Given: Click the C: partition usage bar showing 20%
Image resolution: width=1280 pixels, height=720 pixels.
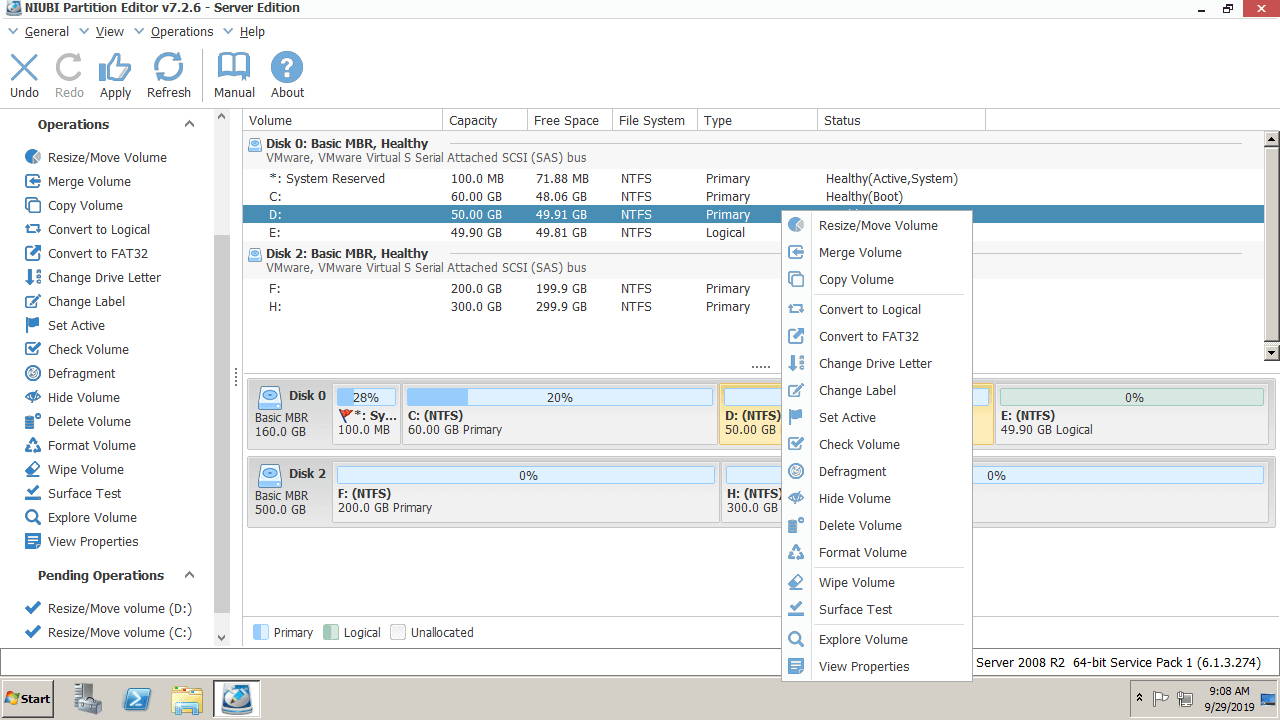Looking at the screenshot, I should [x=559, y=397].
